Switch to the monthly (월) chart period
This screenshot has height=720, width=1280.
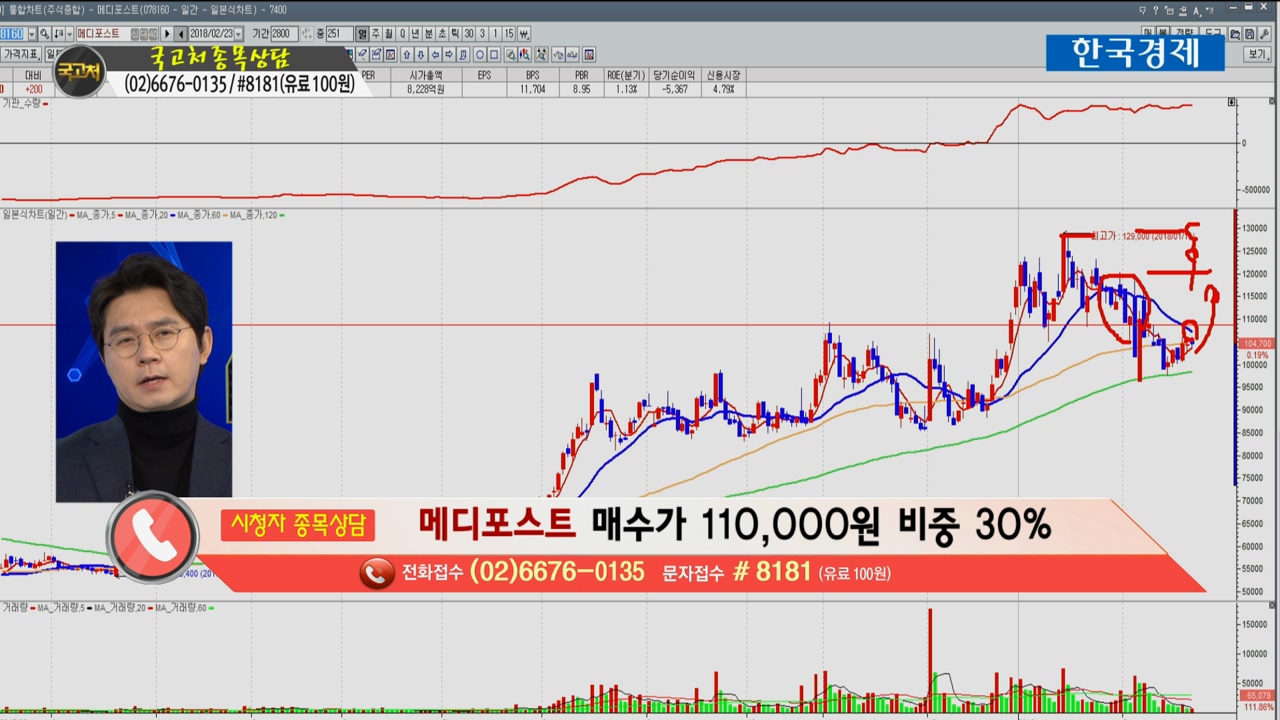pos(389,34)
